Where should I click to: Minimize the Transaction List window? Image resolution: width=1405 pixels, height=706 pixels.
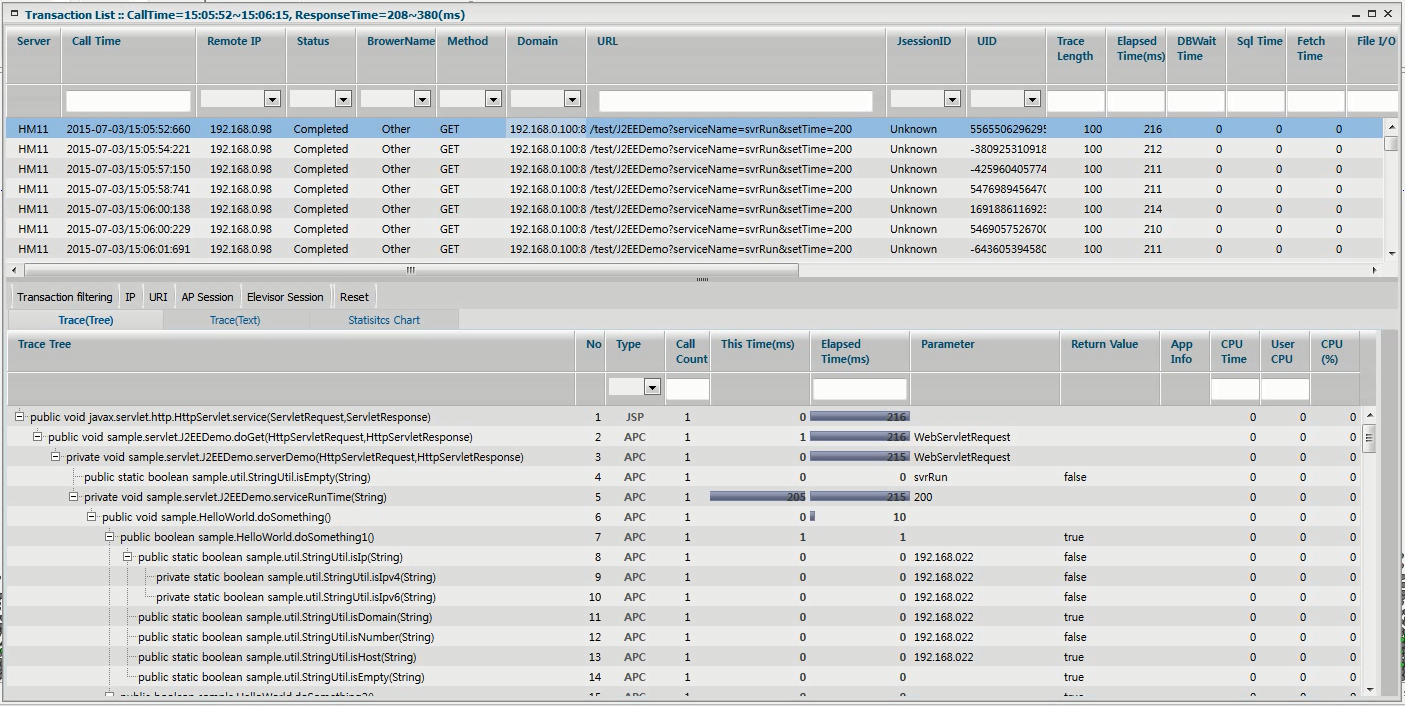click(1356, 14)
